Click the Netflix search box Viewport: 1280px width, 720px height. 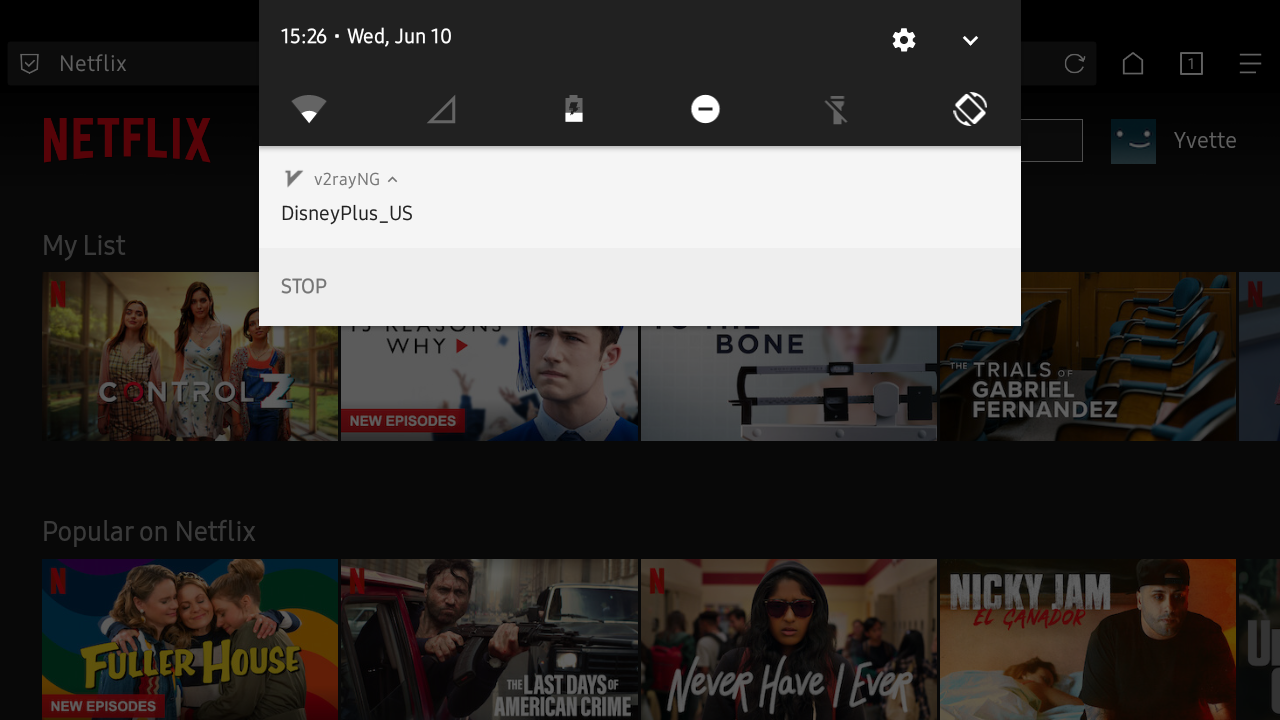pyautogui.click(x=1051, y=140)
